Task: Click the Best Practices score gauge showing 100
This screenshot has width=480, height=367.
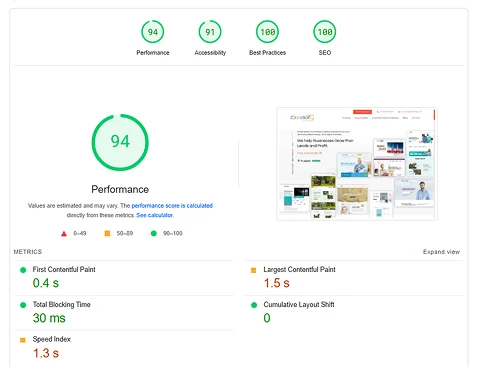Action: 267,32
